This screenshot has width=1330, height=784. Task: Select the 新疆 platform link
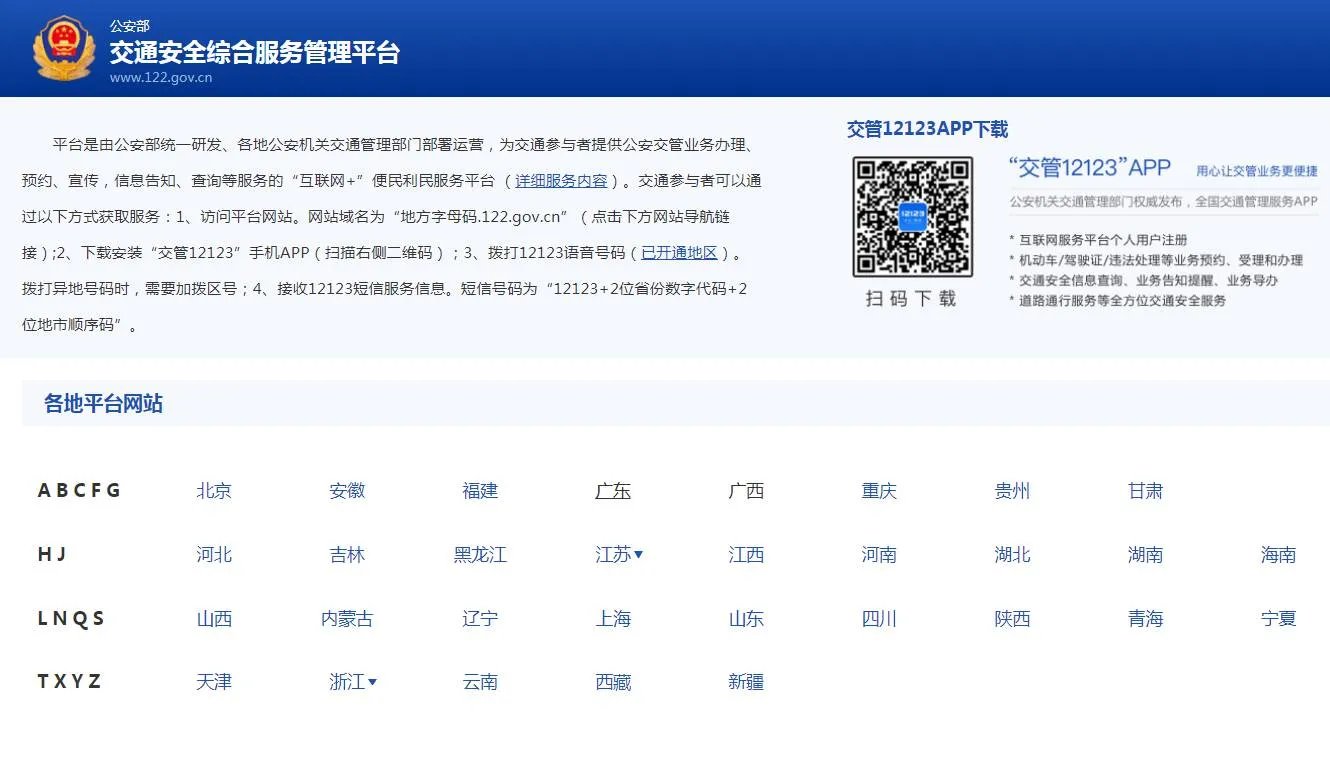coord(746,681)
